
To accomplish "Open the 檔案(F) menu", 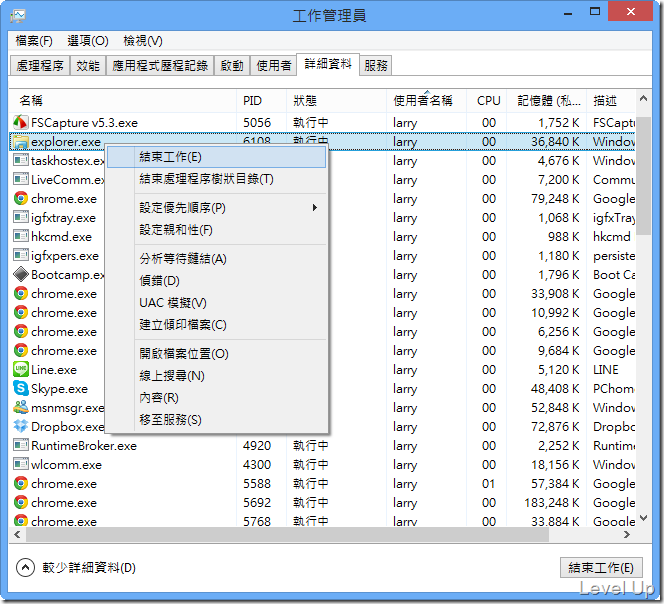I will pos(34,41).
